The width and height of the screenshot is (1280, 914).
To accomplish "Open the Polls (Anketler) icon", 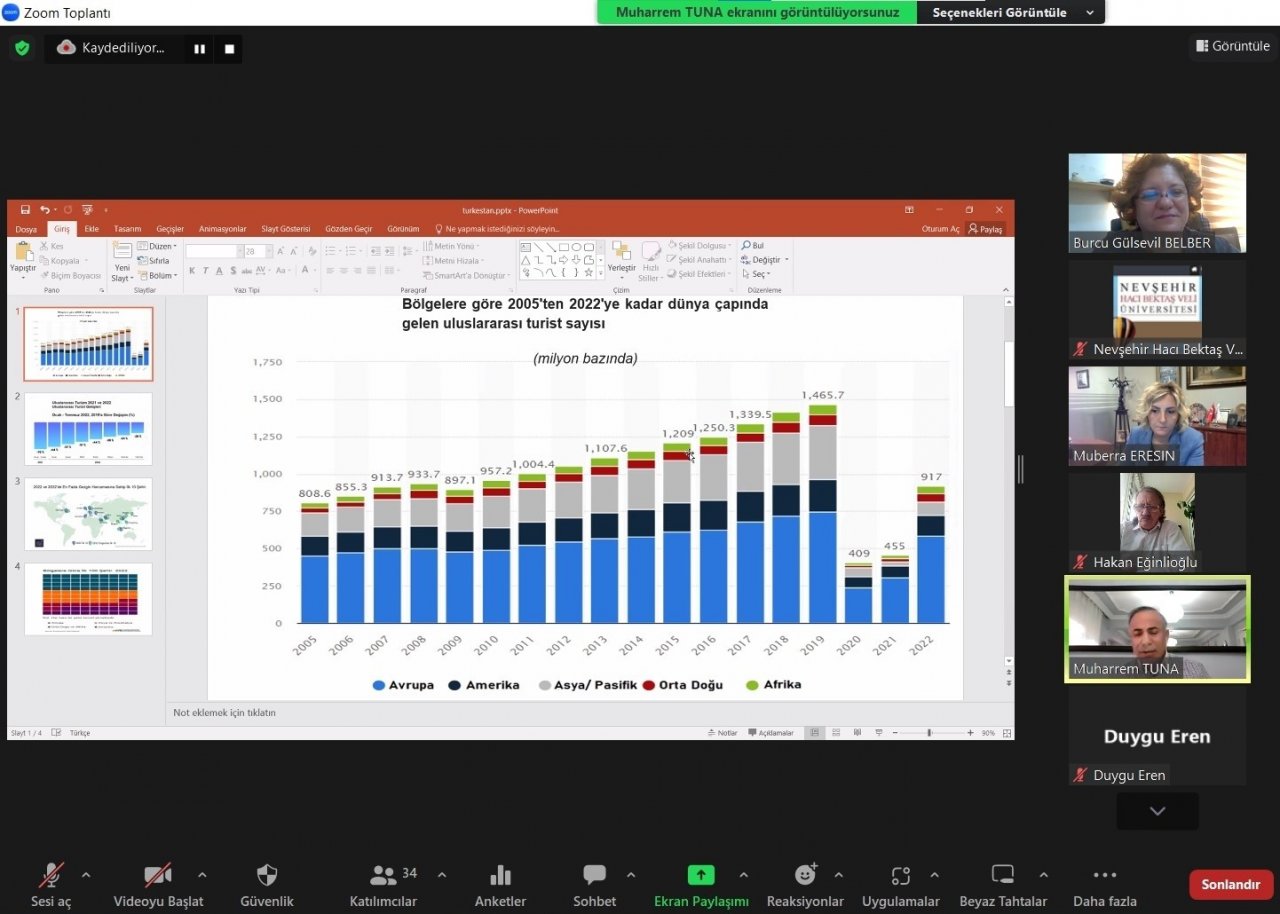I will [x=500, y=877].
